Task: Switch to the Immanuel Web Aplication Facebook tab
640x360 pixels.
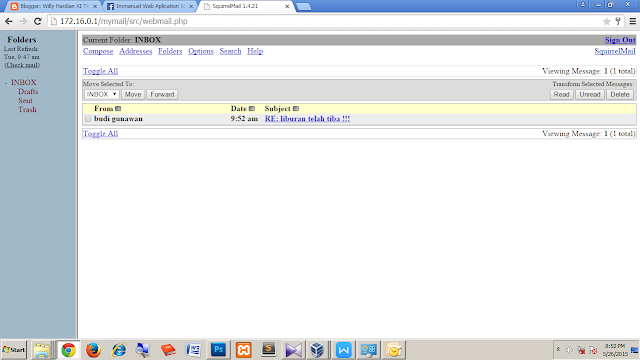Action: 149,6
